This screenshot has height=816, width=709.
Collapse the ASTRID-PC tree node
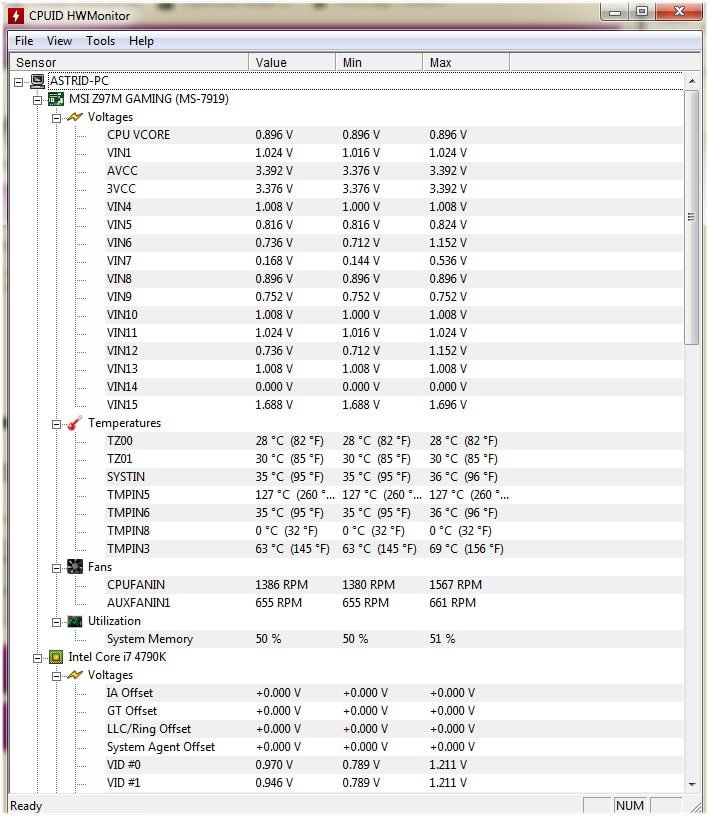[x=19, y=81]
